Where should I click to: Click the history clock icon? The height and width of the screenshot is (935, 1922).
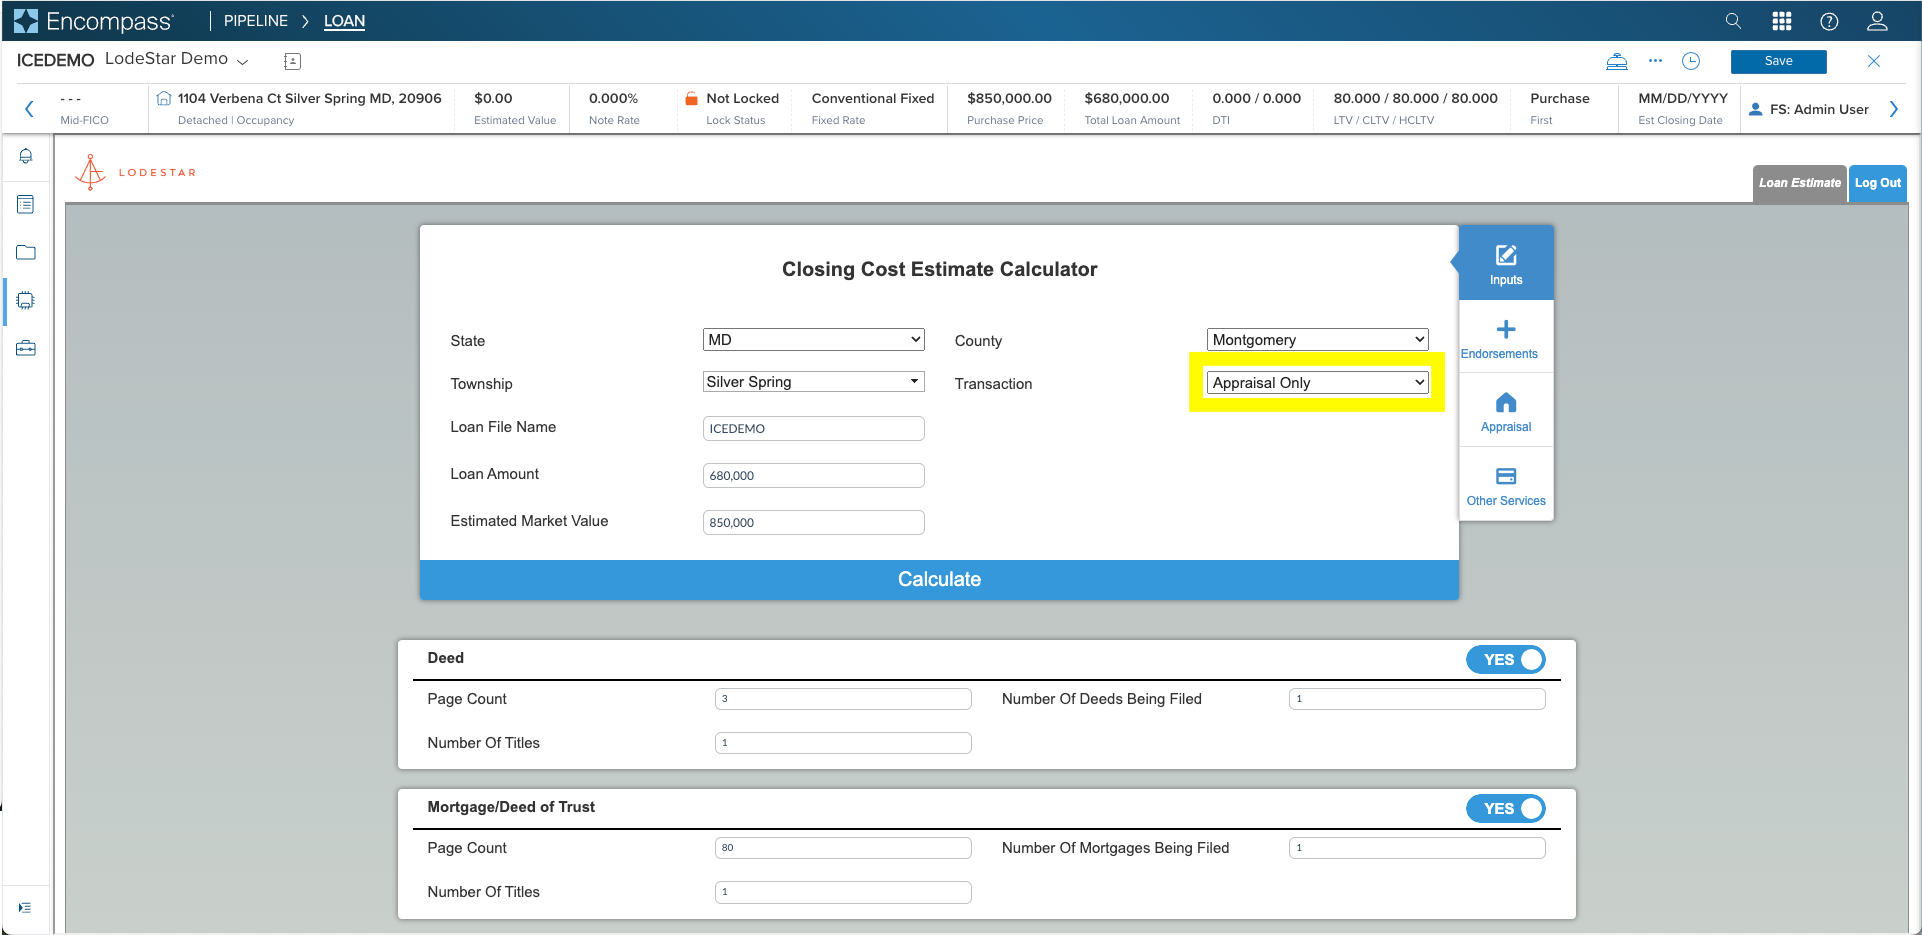[x=1691, y=61]
